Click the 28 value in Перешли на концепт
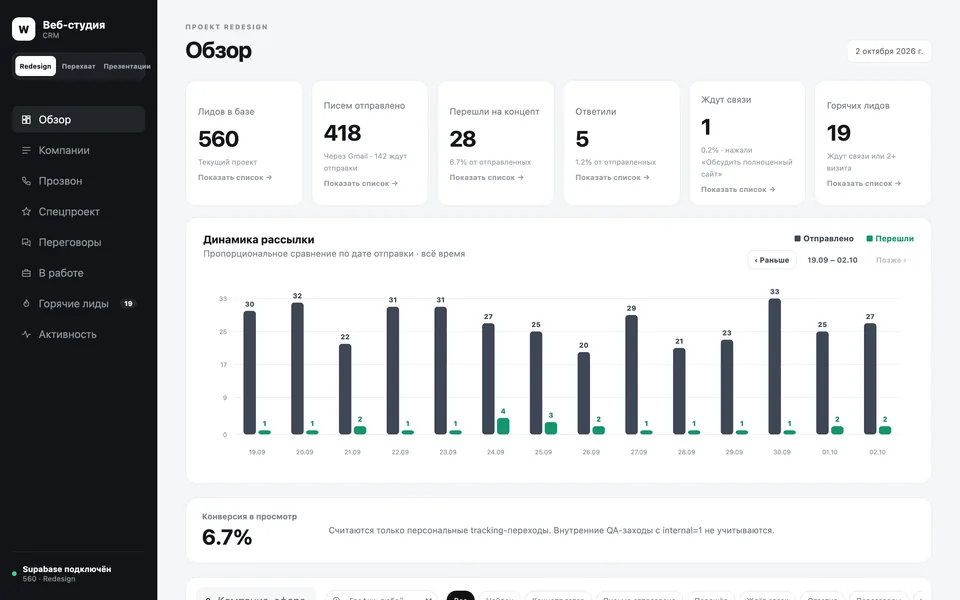 (x=462, y=139)
